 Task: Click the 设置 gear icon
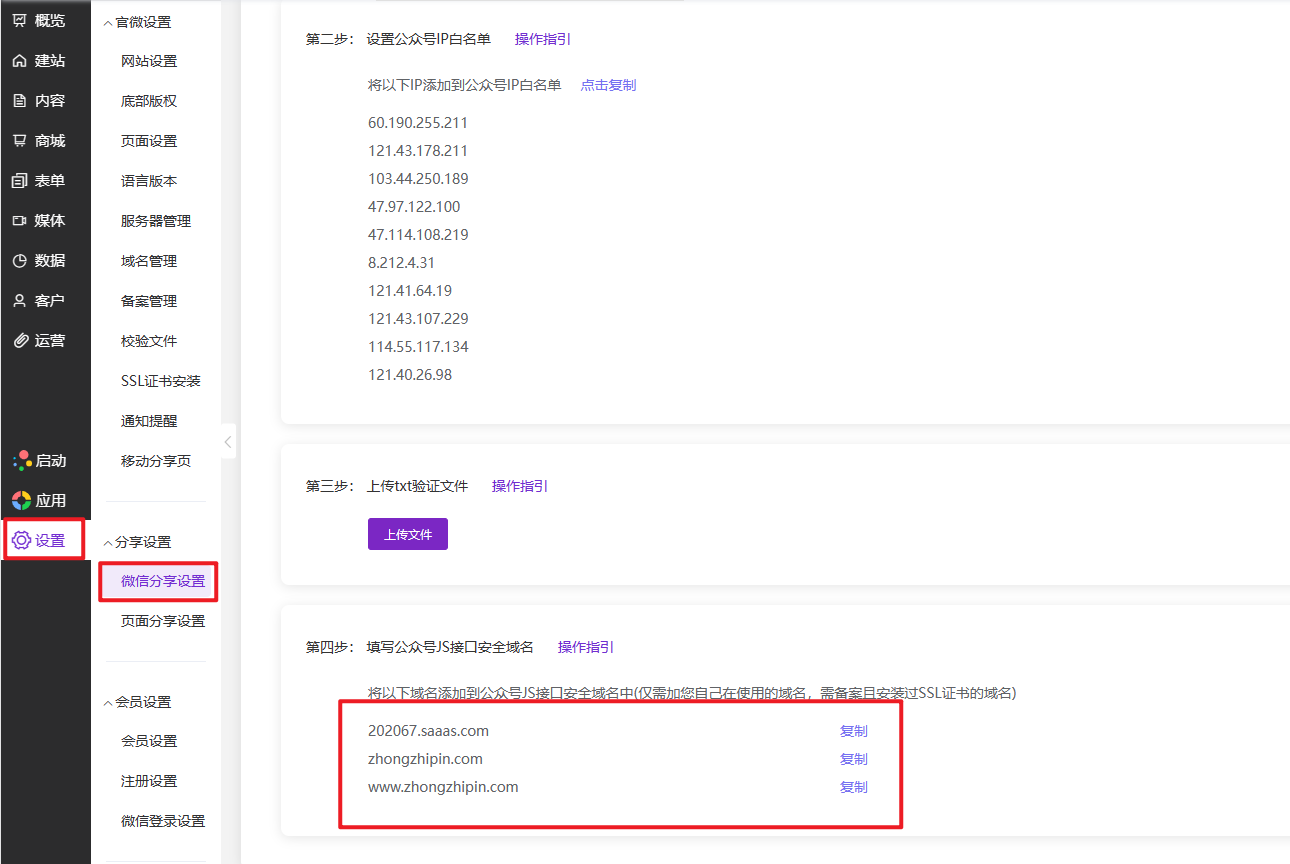point(21,541)
